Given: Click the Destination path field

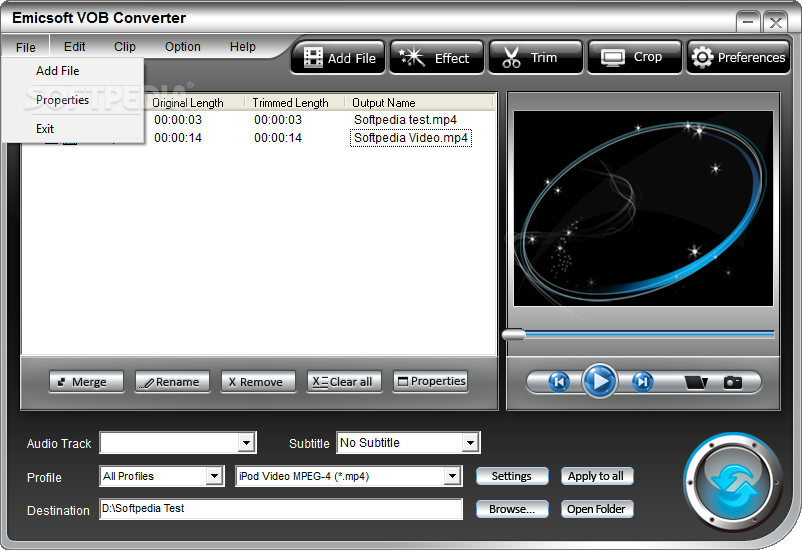Looking at the screenshot, I should coord(281,509).
